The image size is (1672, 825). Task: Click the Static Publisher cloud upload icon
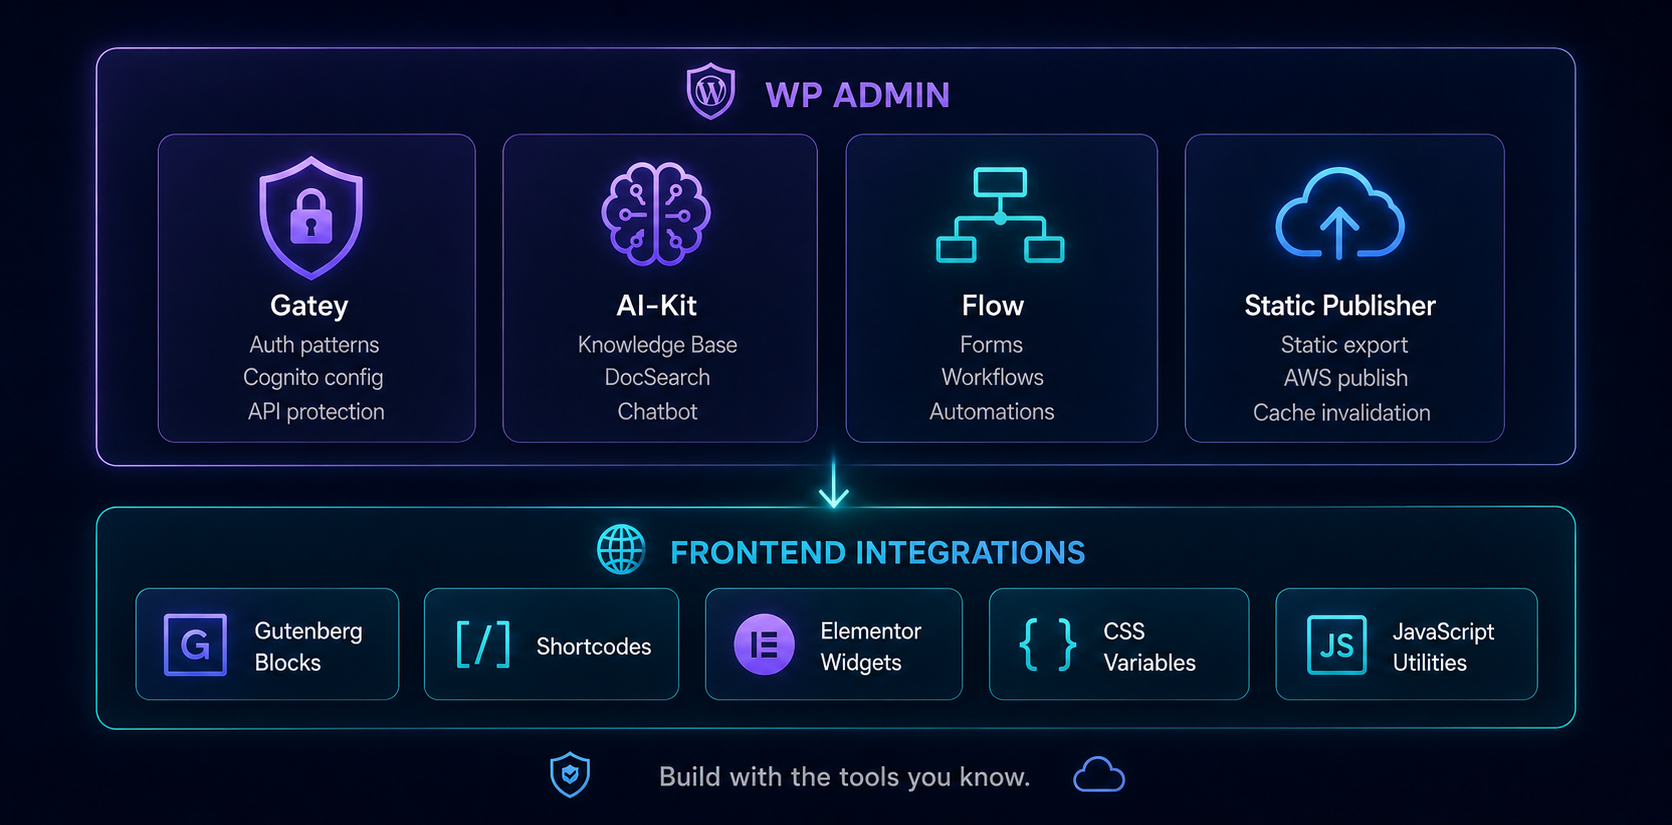(1340, 214)
